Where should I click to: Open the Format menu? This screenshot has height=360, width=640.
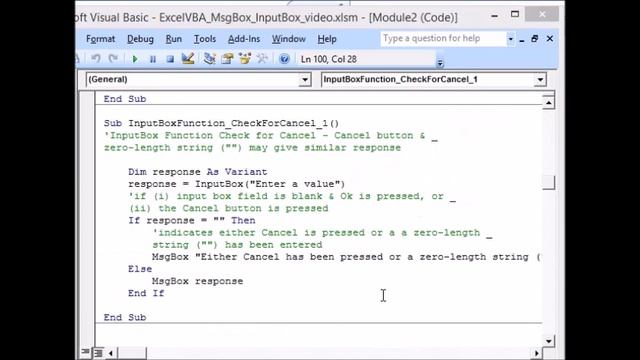pos(100,39)
